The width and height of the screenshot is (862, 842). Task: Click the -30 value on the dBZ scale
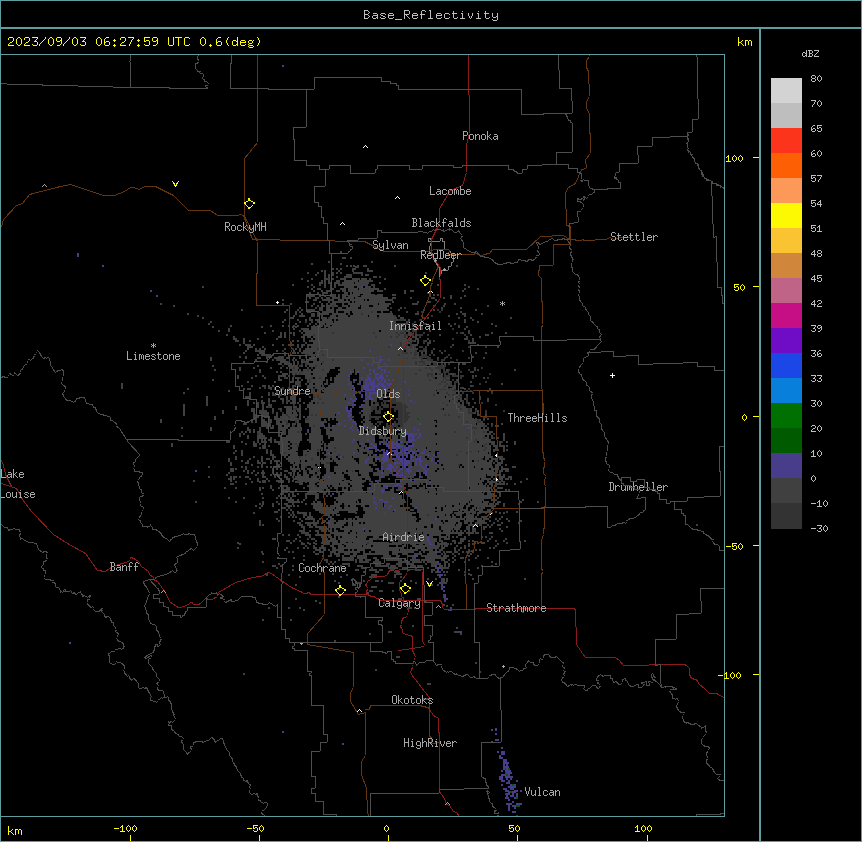coord(819,528)
